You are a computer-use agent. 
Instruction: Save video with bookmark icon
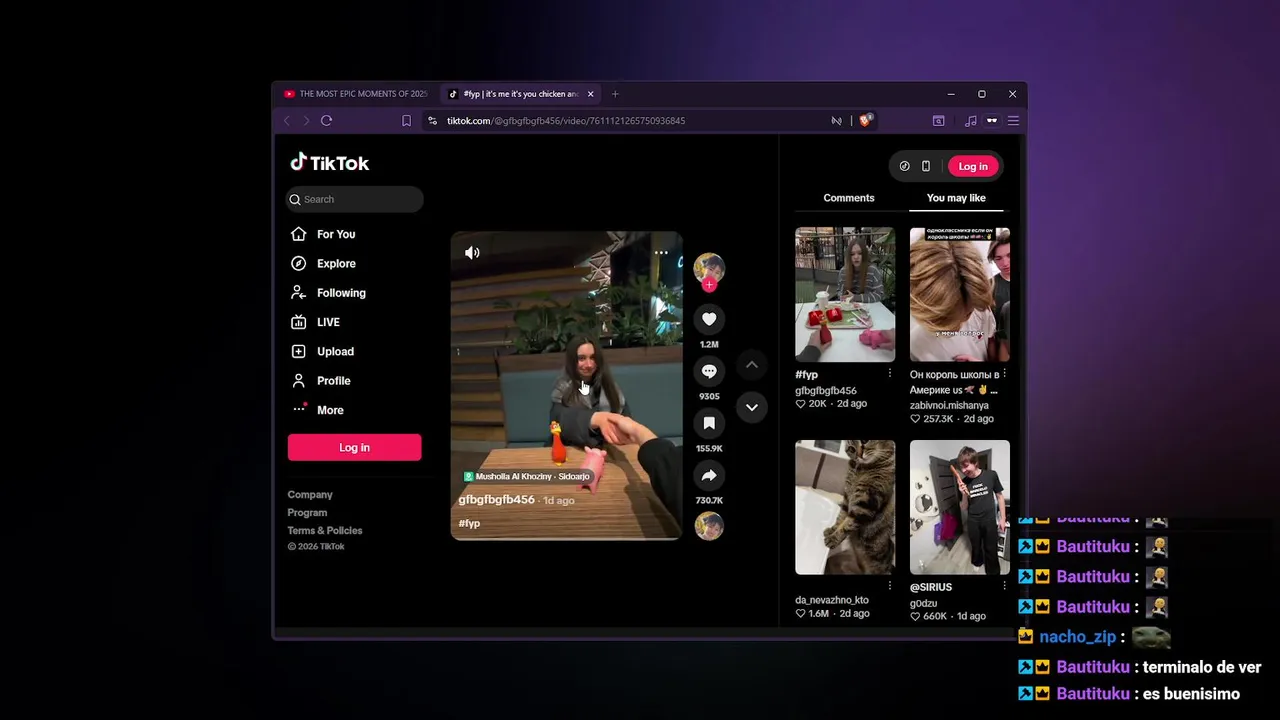coord(709,423)
